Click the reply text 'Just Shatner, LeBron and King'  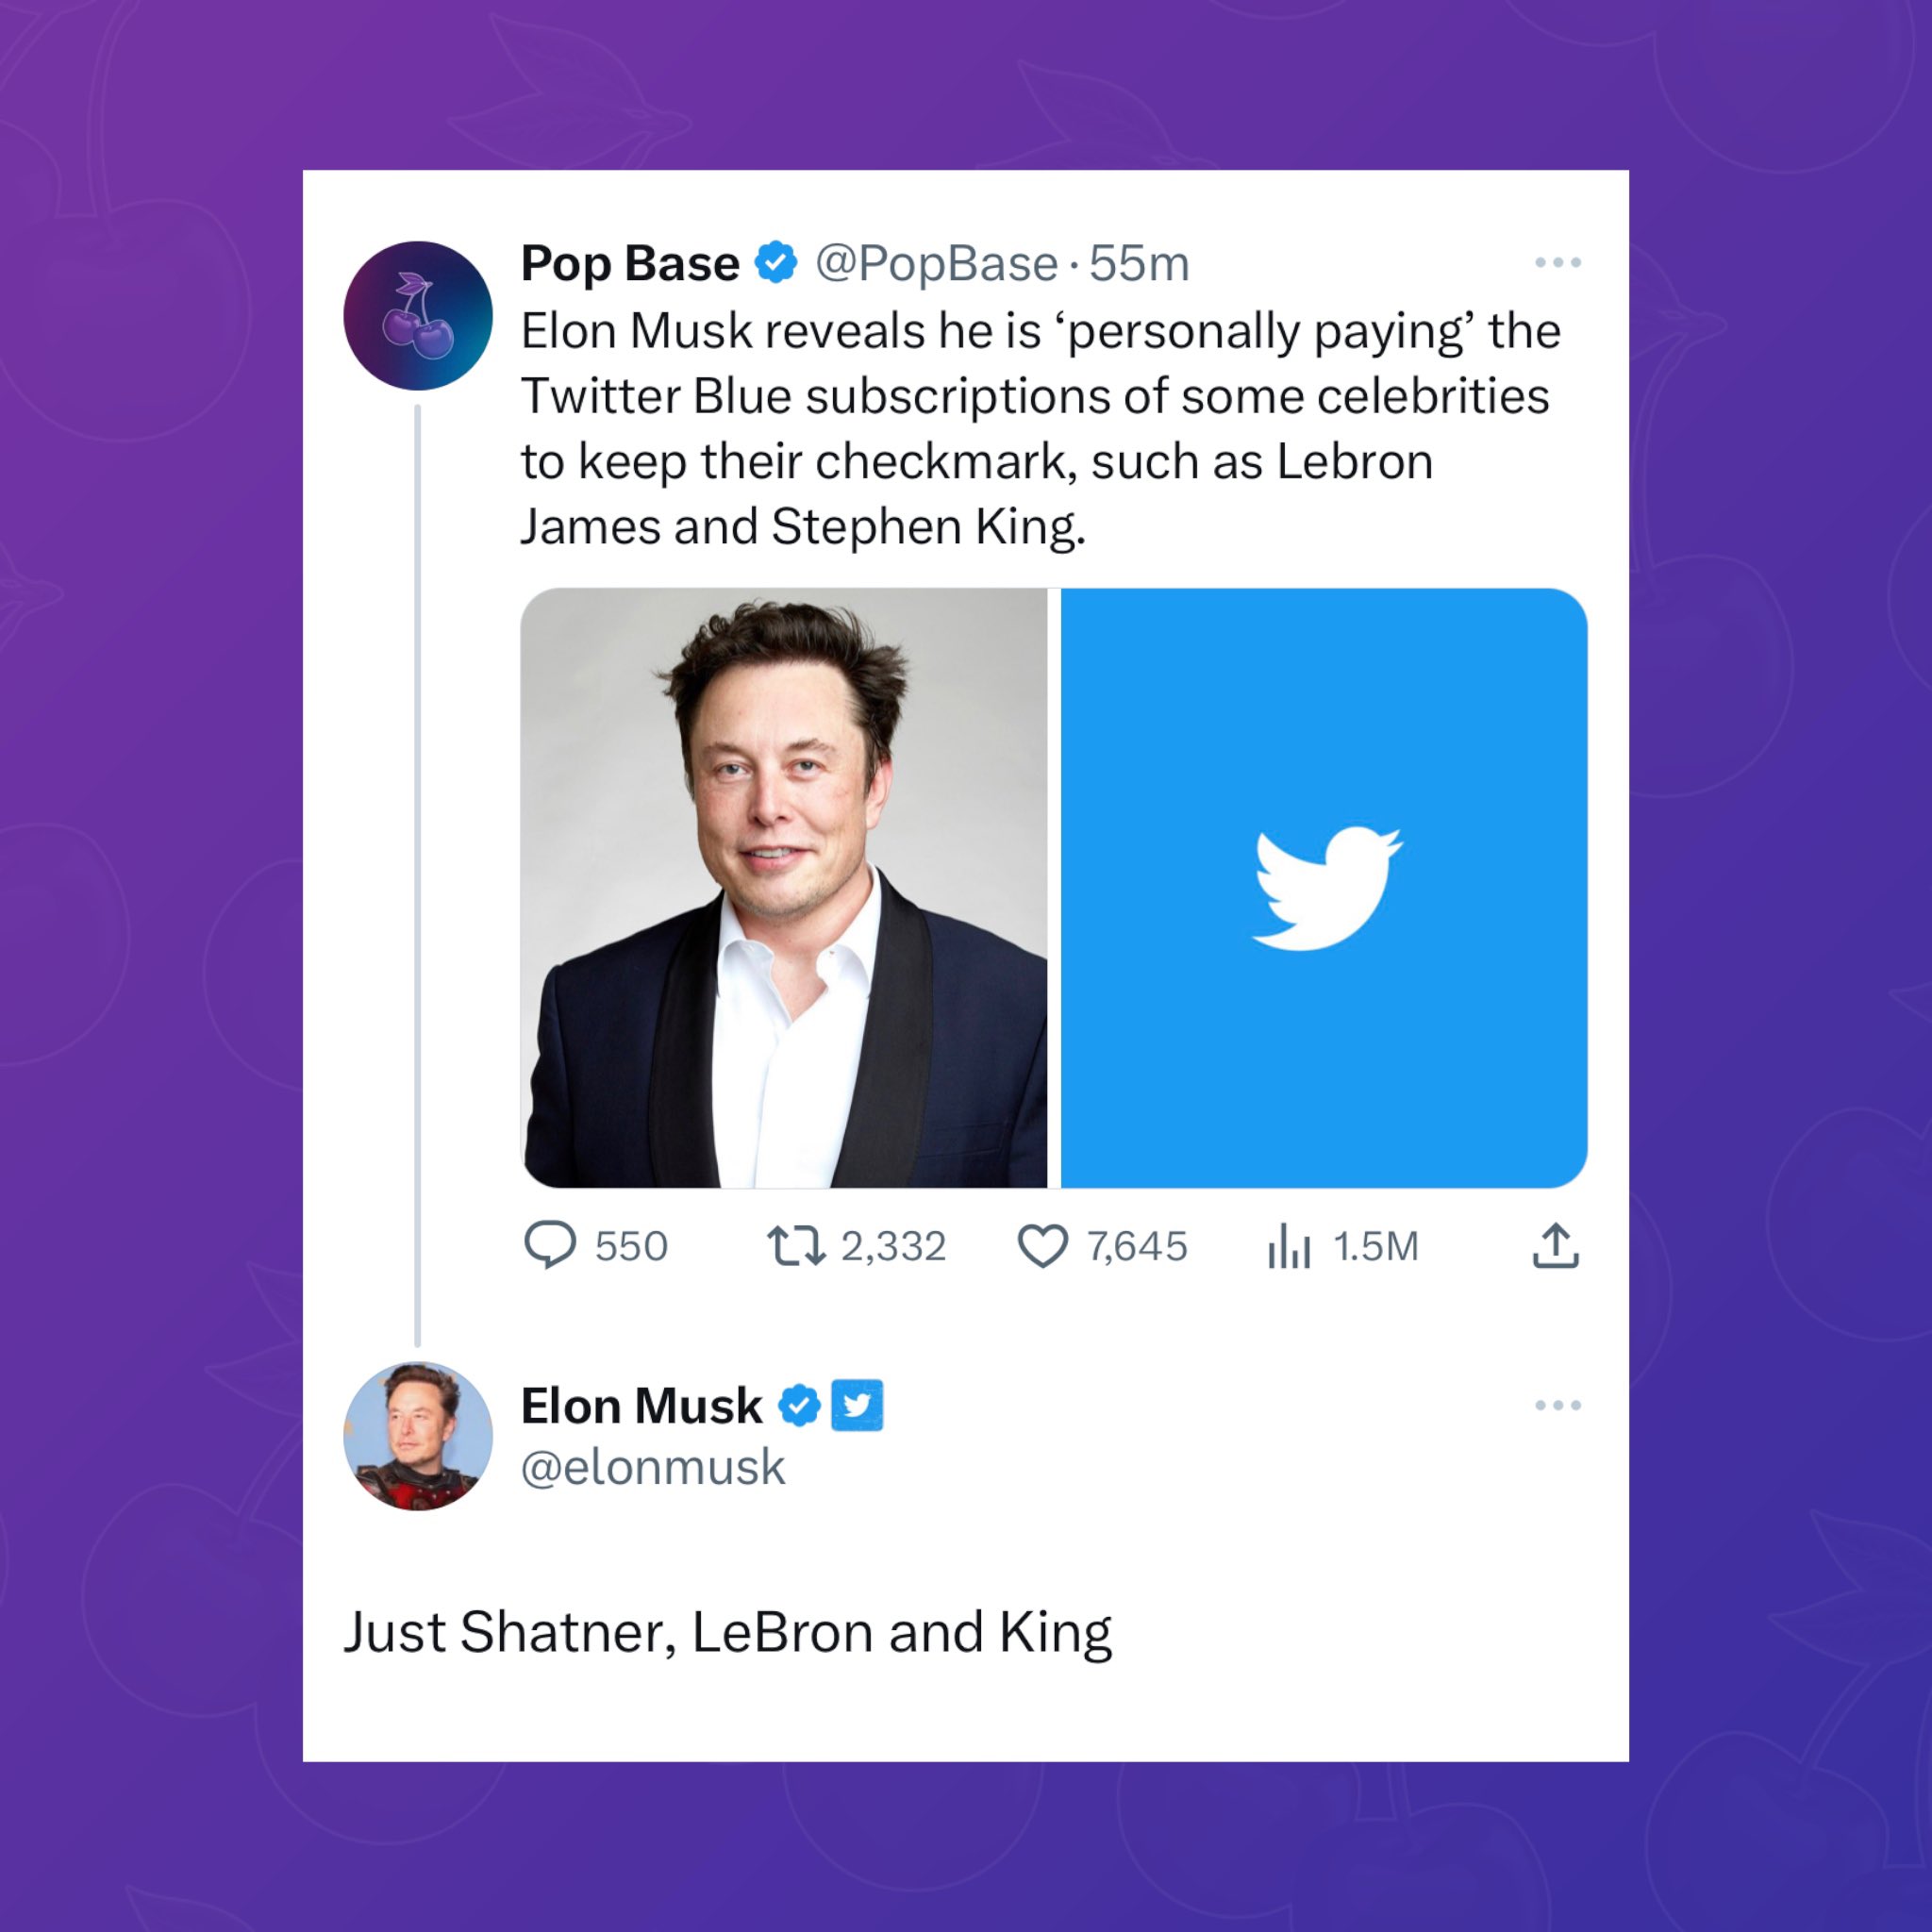(x=727, y=1632)
